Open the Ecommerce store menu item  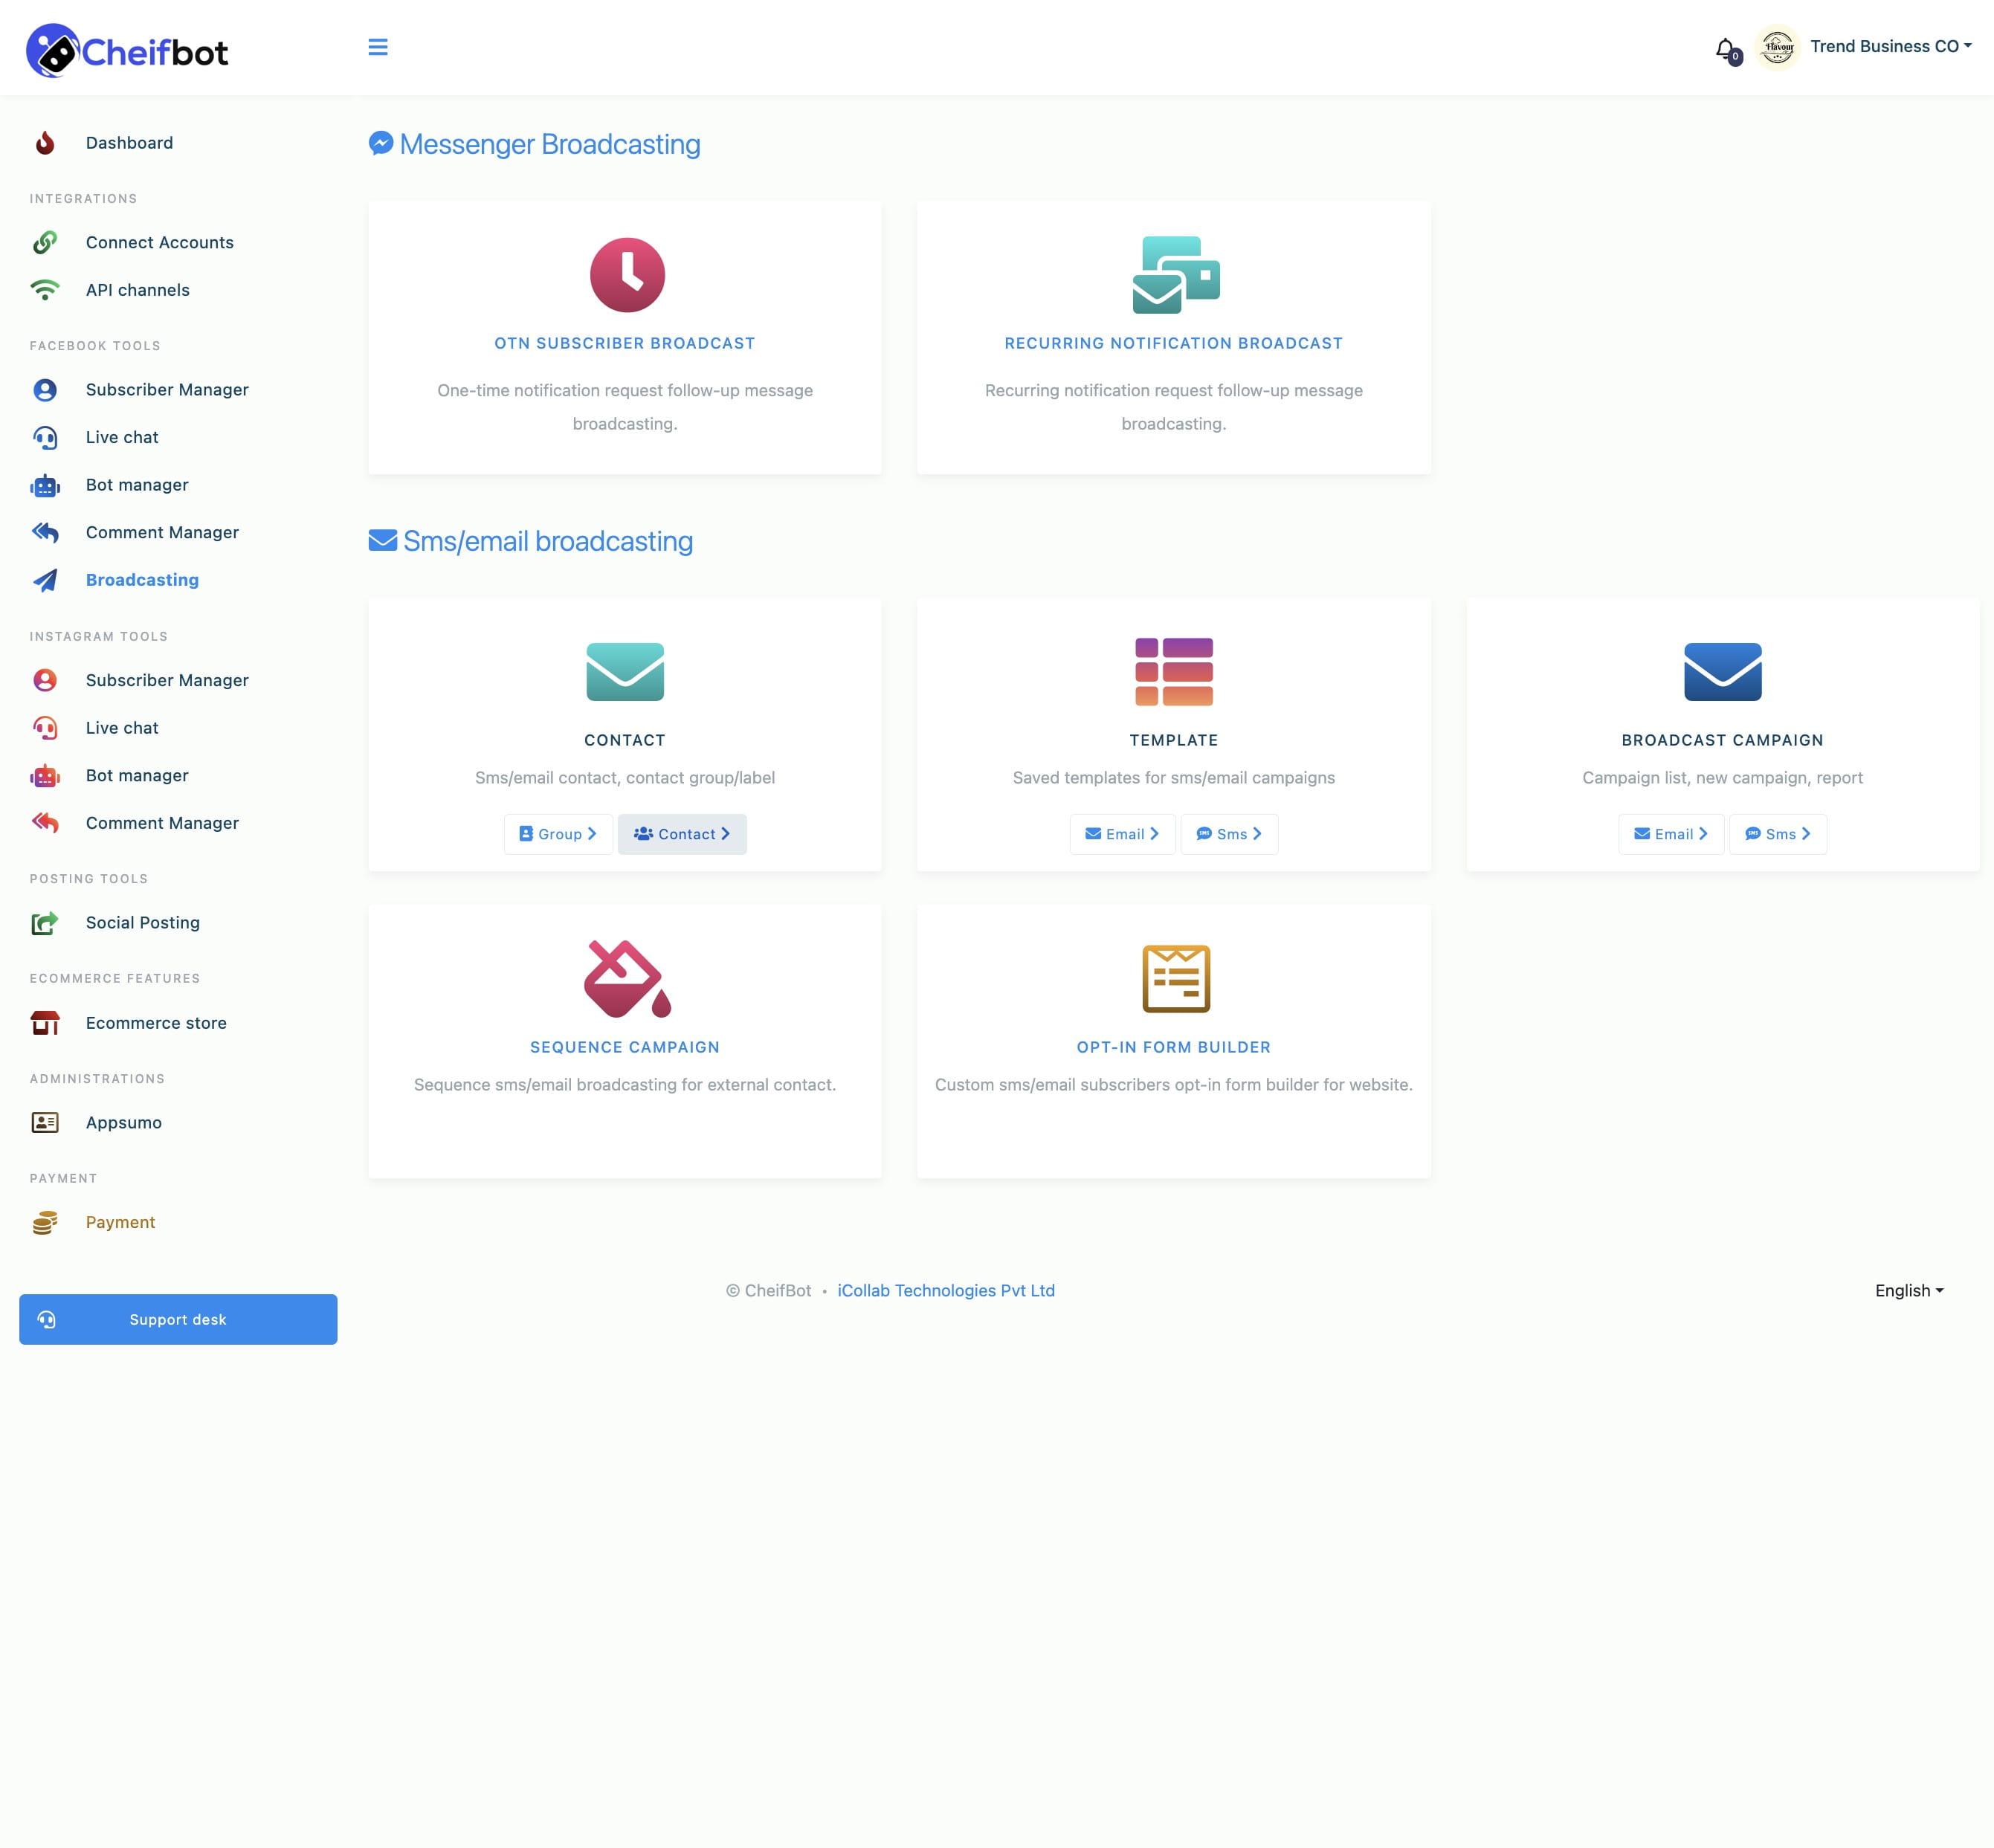156,1021
